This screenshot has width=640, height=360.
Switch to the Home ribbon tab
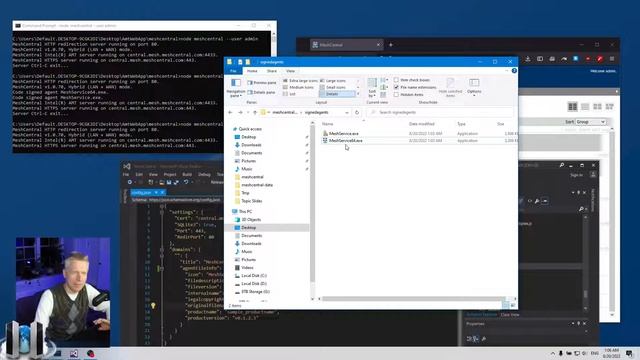point(252,71)
